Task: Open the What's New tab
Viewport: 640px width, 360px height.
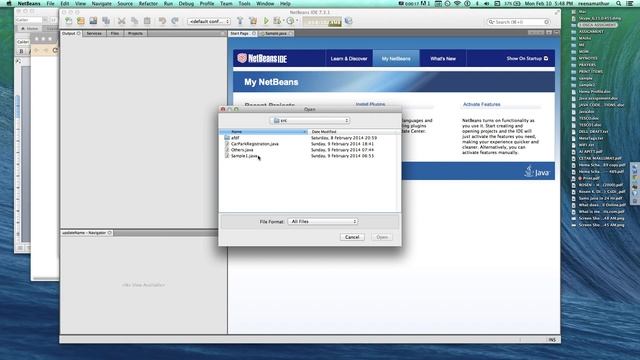Action: tap(443, 58)
